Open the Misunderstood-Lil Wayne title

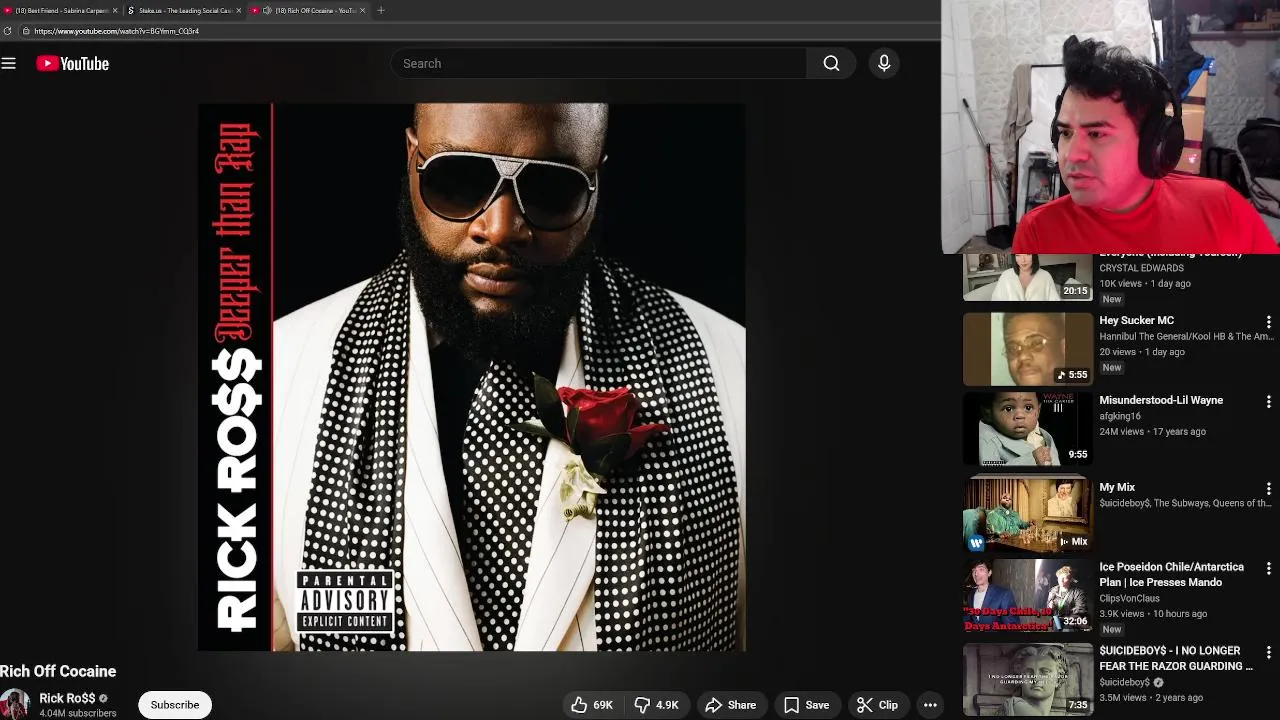point(1161,400)
